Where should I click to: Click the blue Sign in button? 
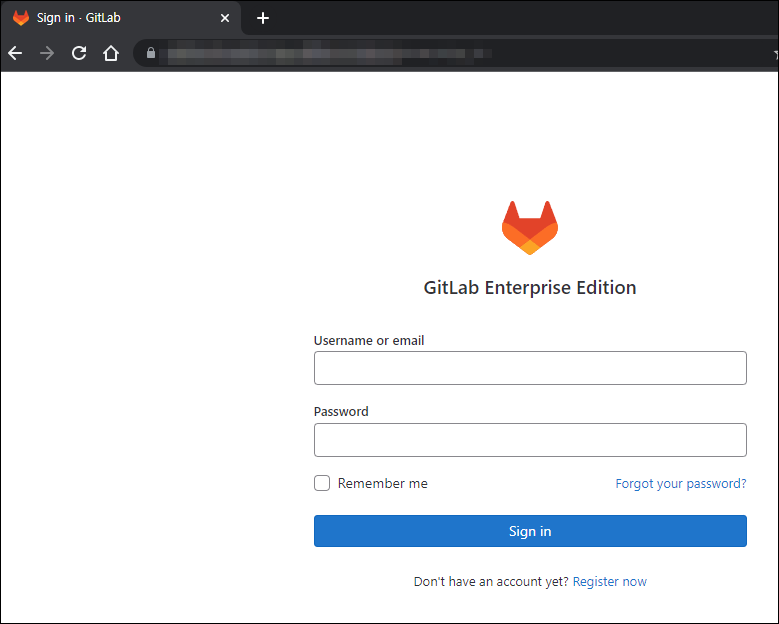click(530, 531)
